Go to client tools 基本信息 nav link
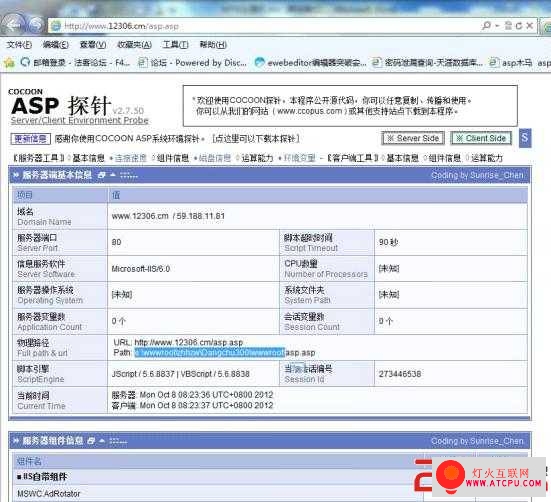Viewport: 551px width, 502px height. point(402,158)
